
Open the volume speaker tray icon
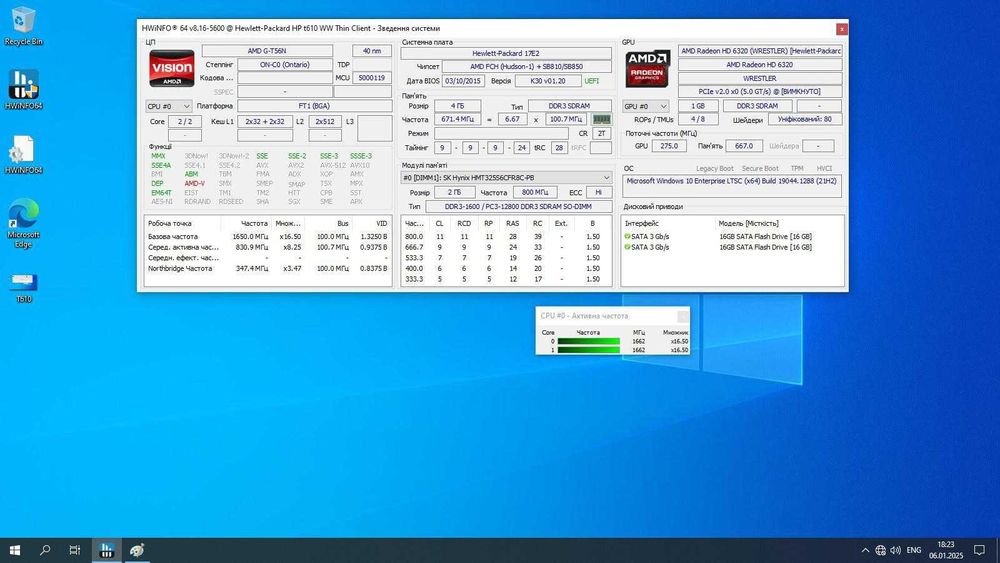coord(895,550)
